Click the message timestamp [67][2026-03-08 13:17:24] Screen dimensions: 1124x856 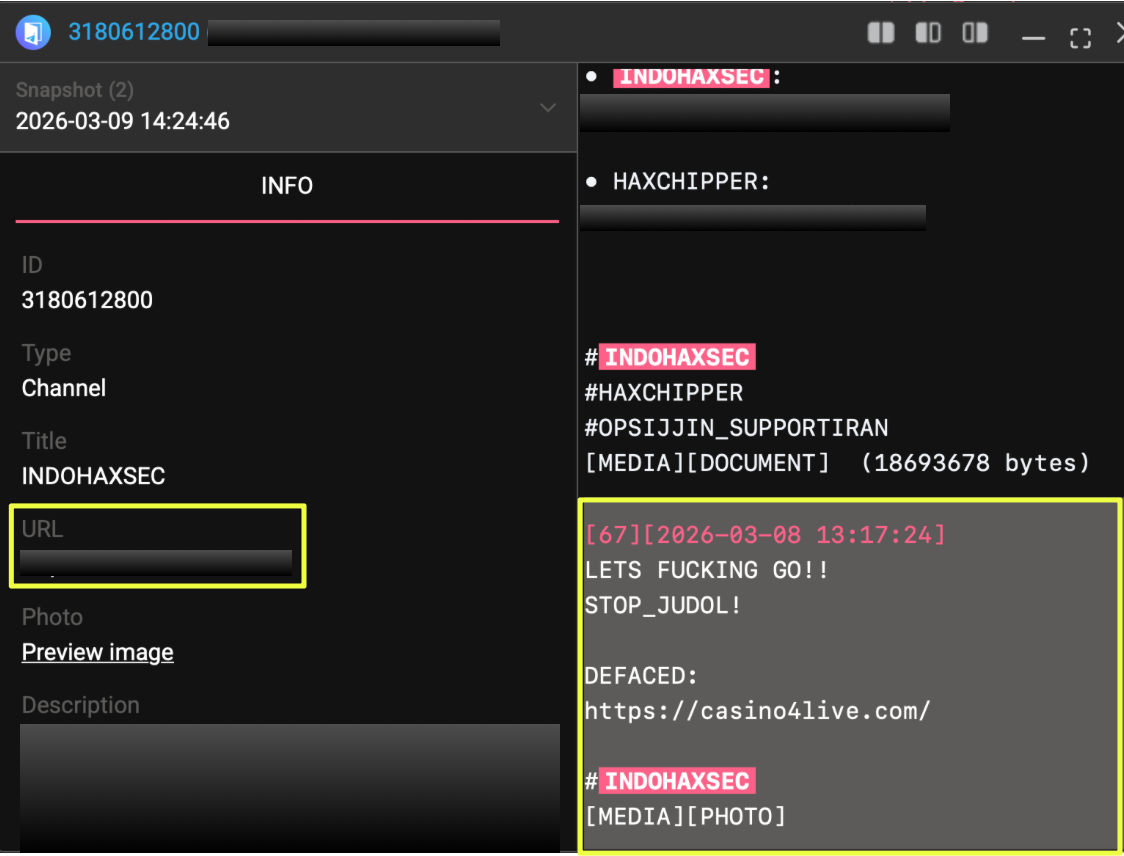click(x=765, y=534)
